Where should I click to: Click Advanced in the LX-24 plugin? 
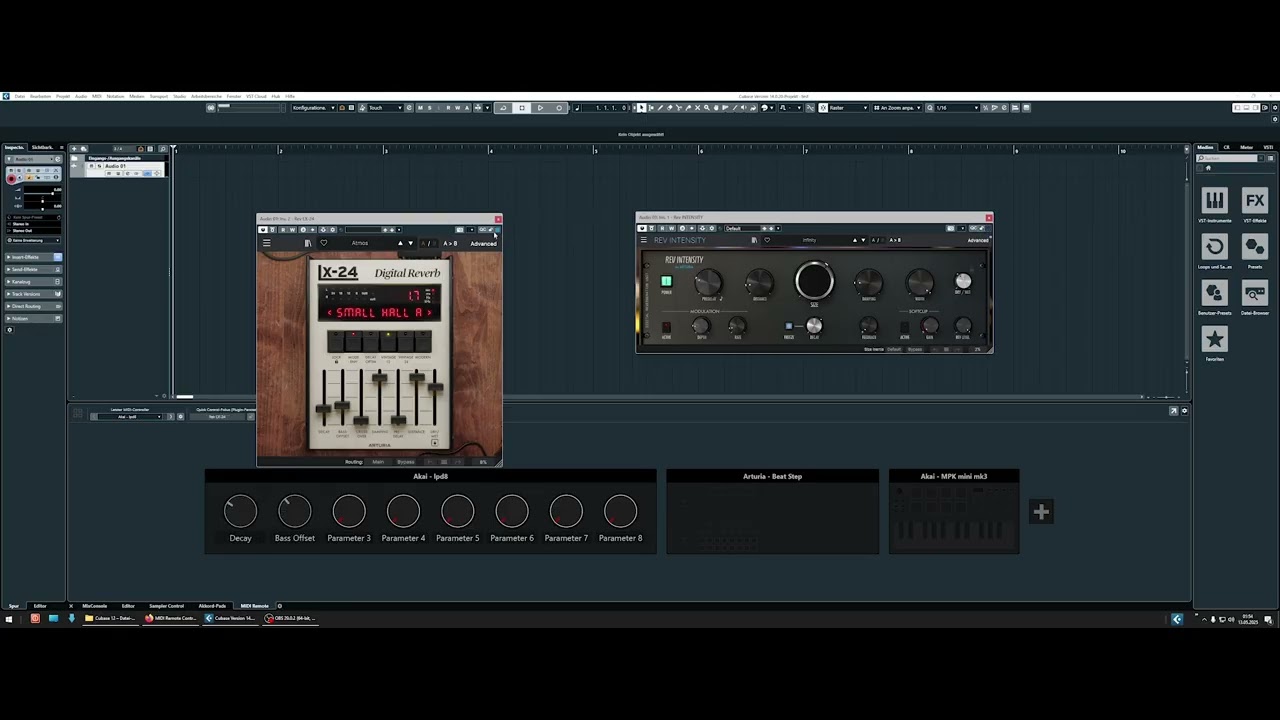[x=484, y=243]
